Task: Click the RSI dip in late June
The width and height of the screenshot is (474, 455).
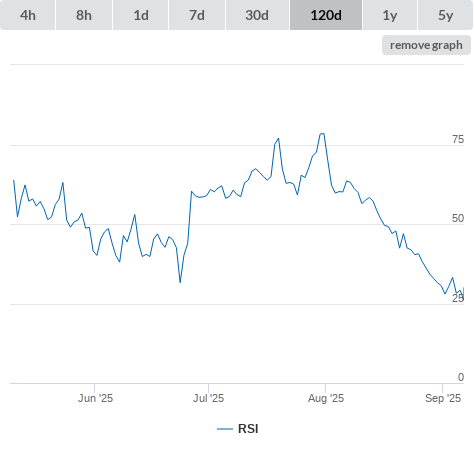Action: click(180, 282)
